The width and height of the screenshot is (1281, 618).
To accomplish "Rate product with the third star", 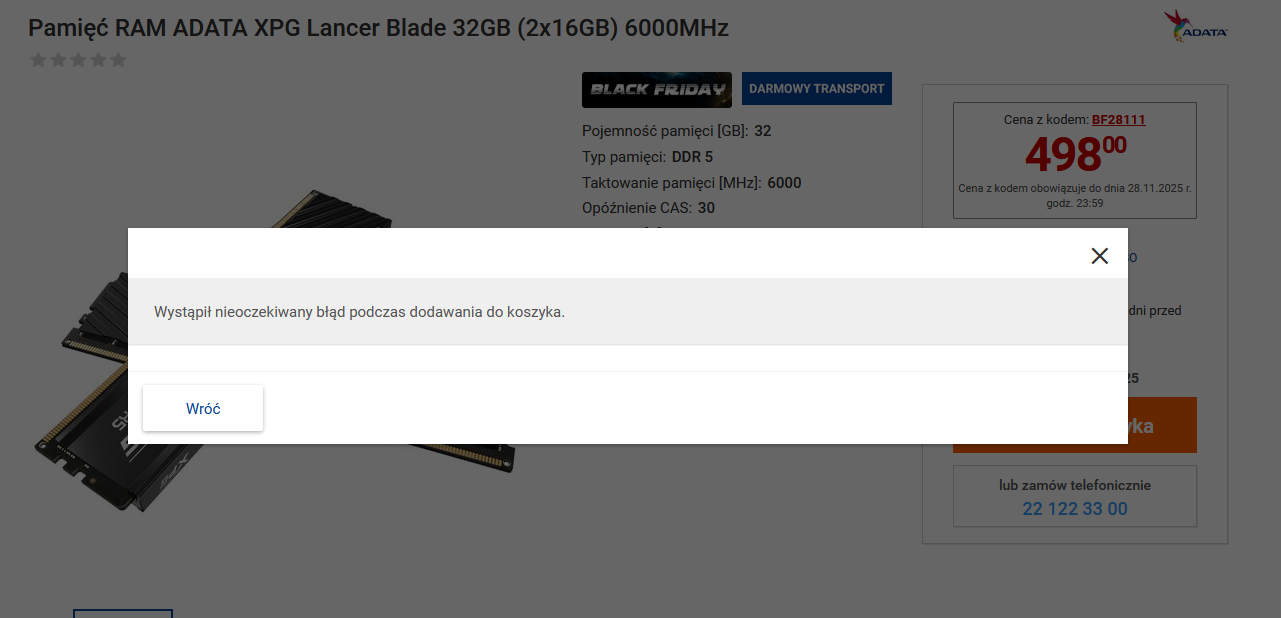I will coord(79,60).
